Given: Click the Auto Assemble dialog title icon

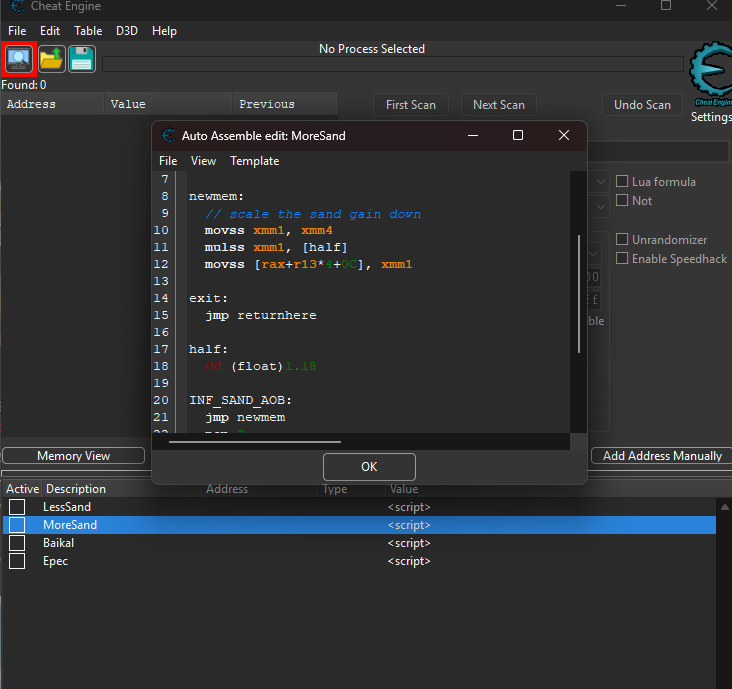Looking at the screenshot, I should click(x=168, y=136).
